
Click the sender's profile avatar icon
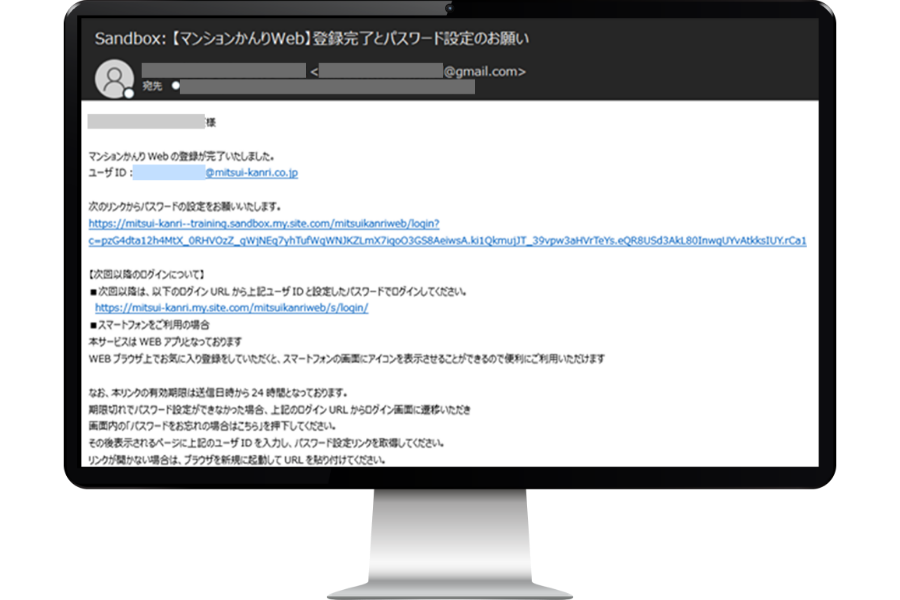point(114,79)
